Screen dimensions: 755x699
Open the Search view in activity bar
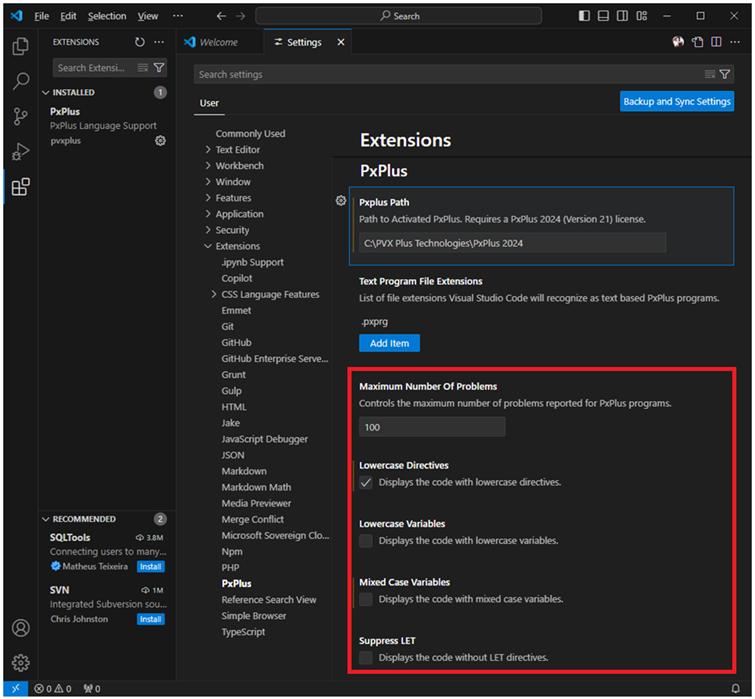point(20,82)
